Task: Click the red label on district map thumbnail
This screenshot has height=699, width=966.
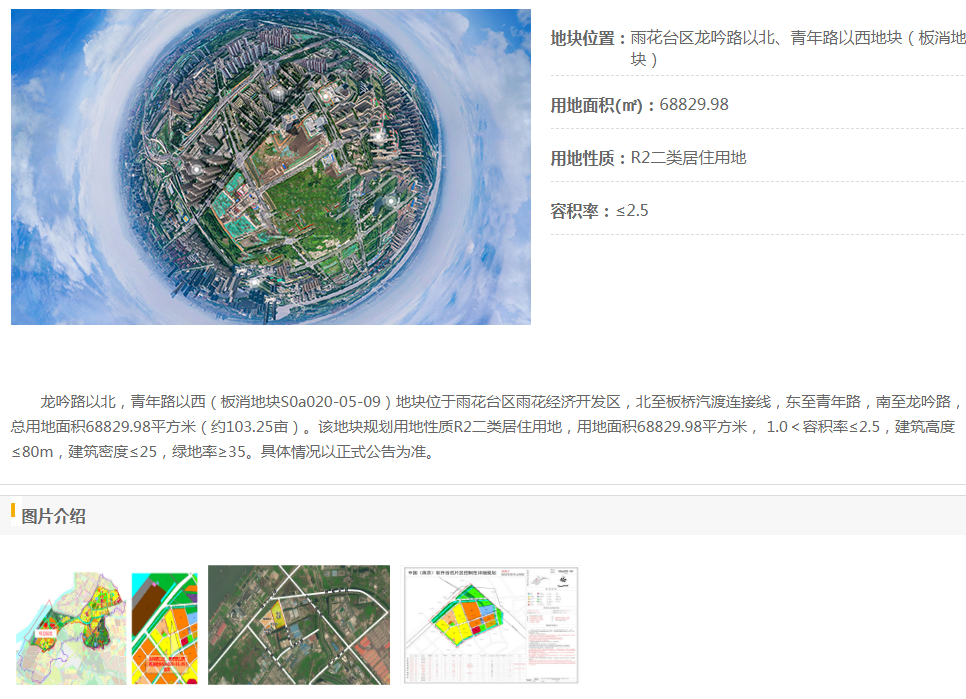Action: pyautogui.click(x=44, y=633)
